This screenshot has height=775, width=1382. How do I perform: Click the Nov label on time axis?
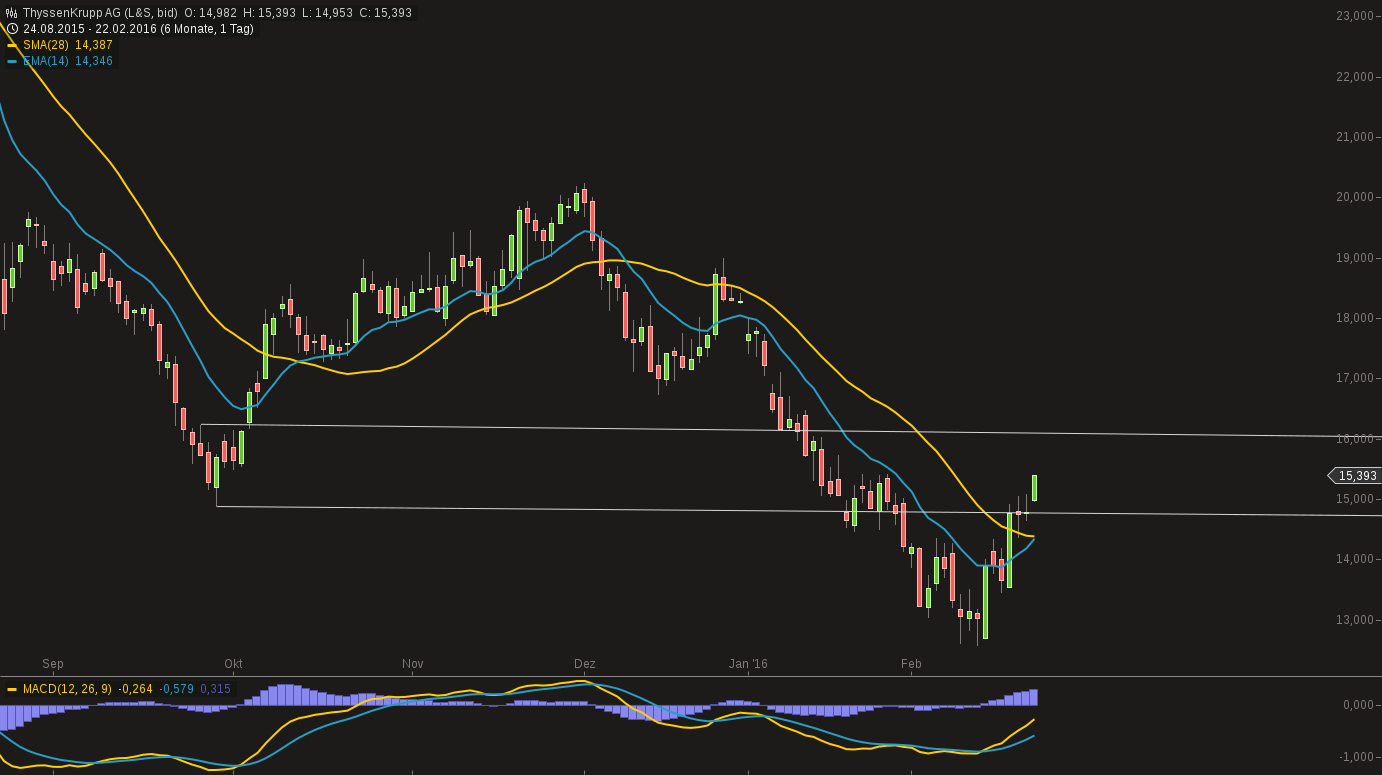pyautogui.click(x=413, y=664)
